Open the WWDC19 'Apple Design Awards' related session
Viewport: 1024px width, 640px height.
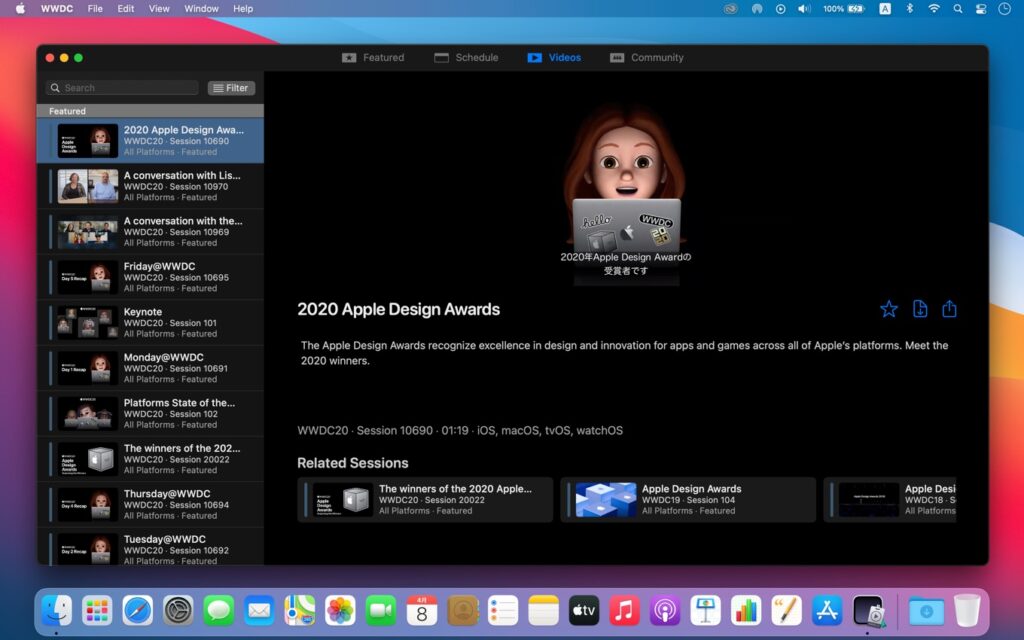coord(688,499)
